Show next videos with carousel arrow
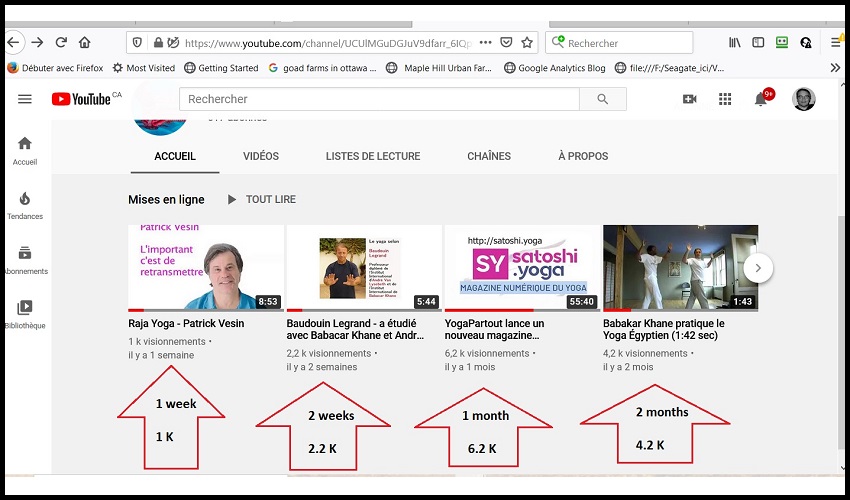The image size is (850, 500). [758, 267]
